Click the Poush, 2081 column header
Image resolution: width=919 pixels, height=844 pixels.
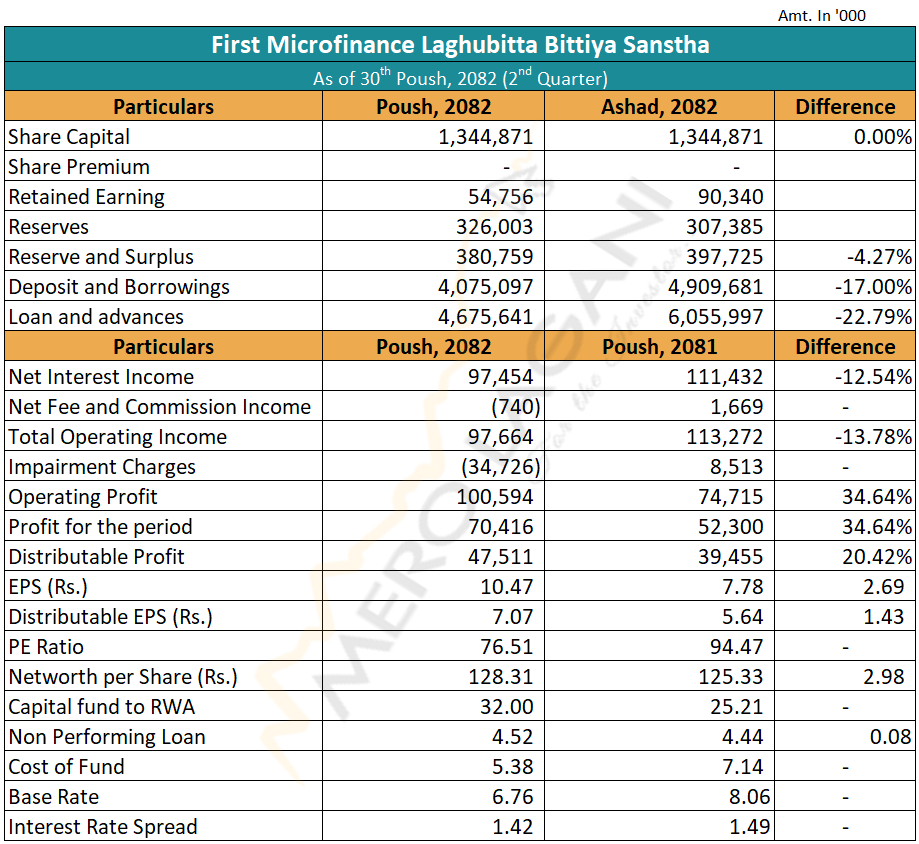tap(659, 347)
